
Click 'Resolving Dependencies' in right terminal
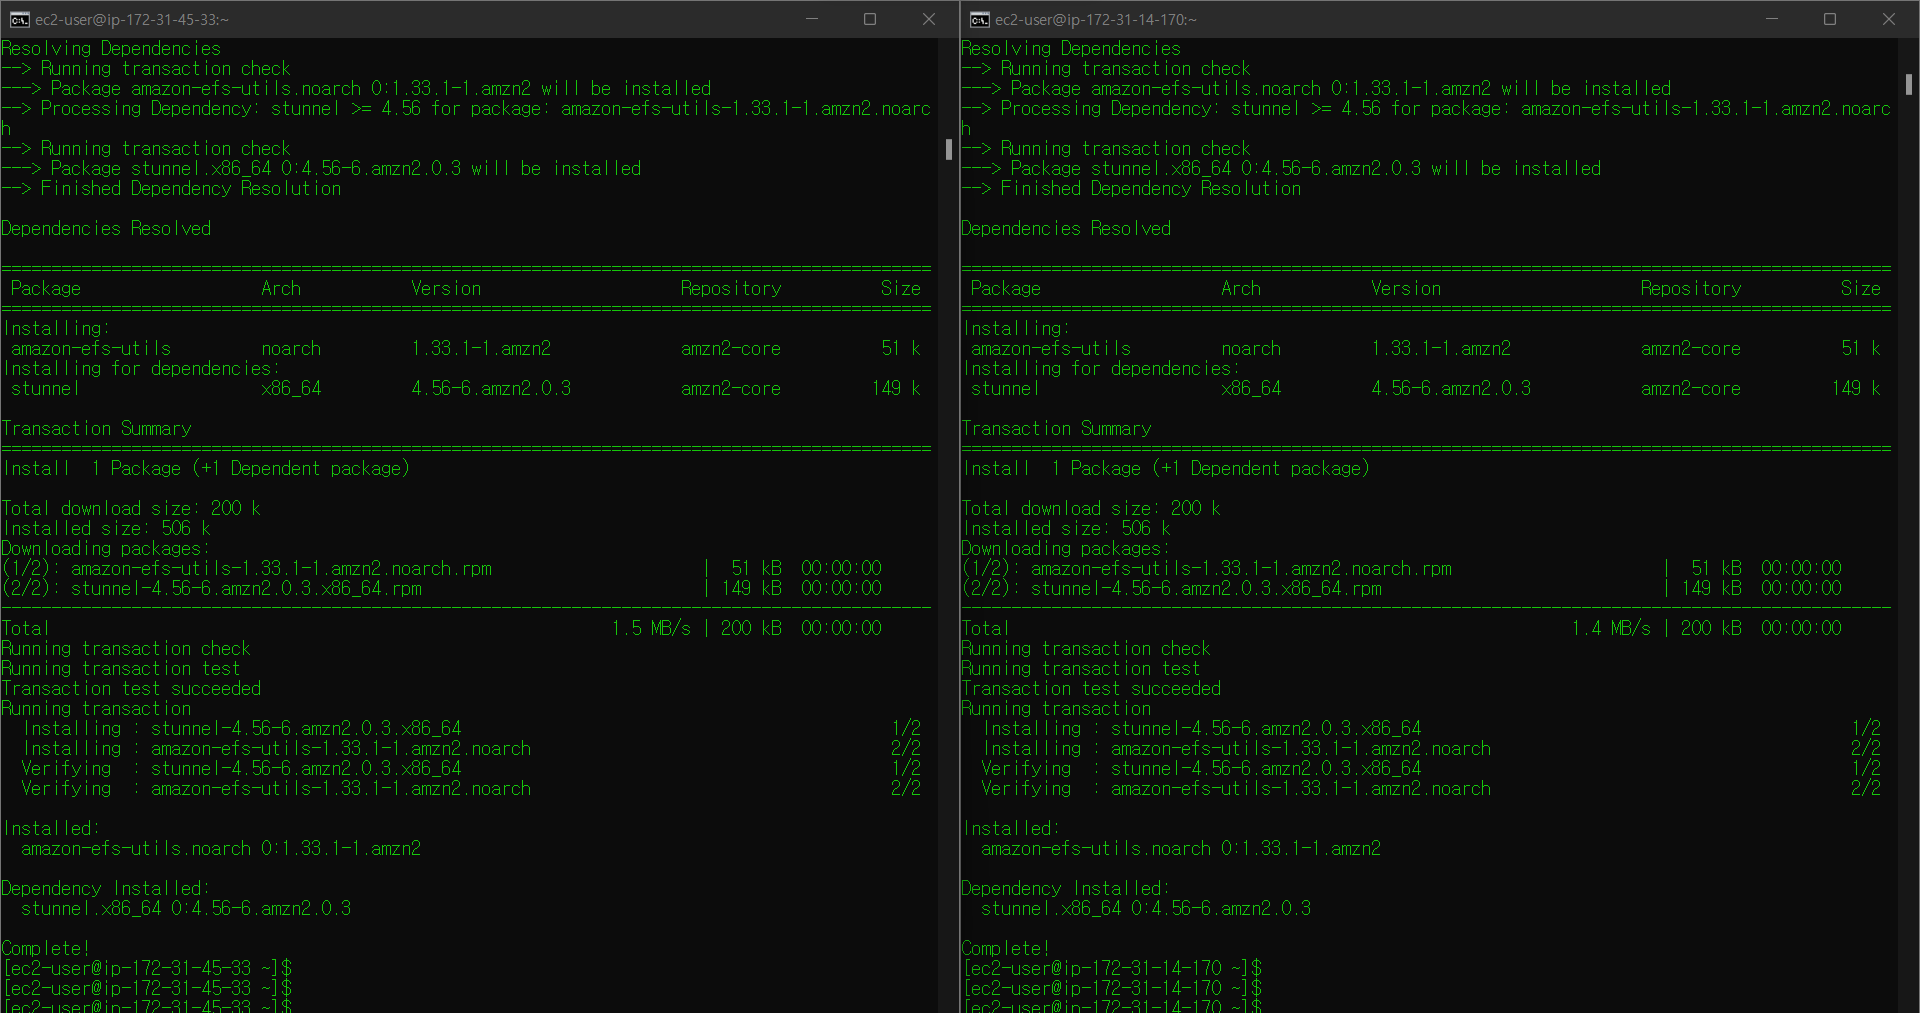pyautogui.click(x=1071, y=49)
